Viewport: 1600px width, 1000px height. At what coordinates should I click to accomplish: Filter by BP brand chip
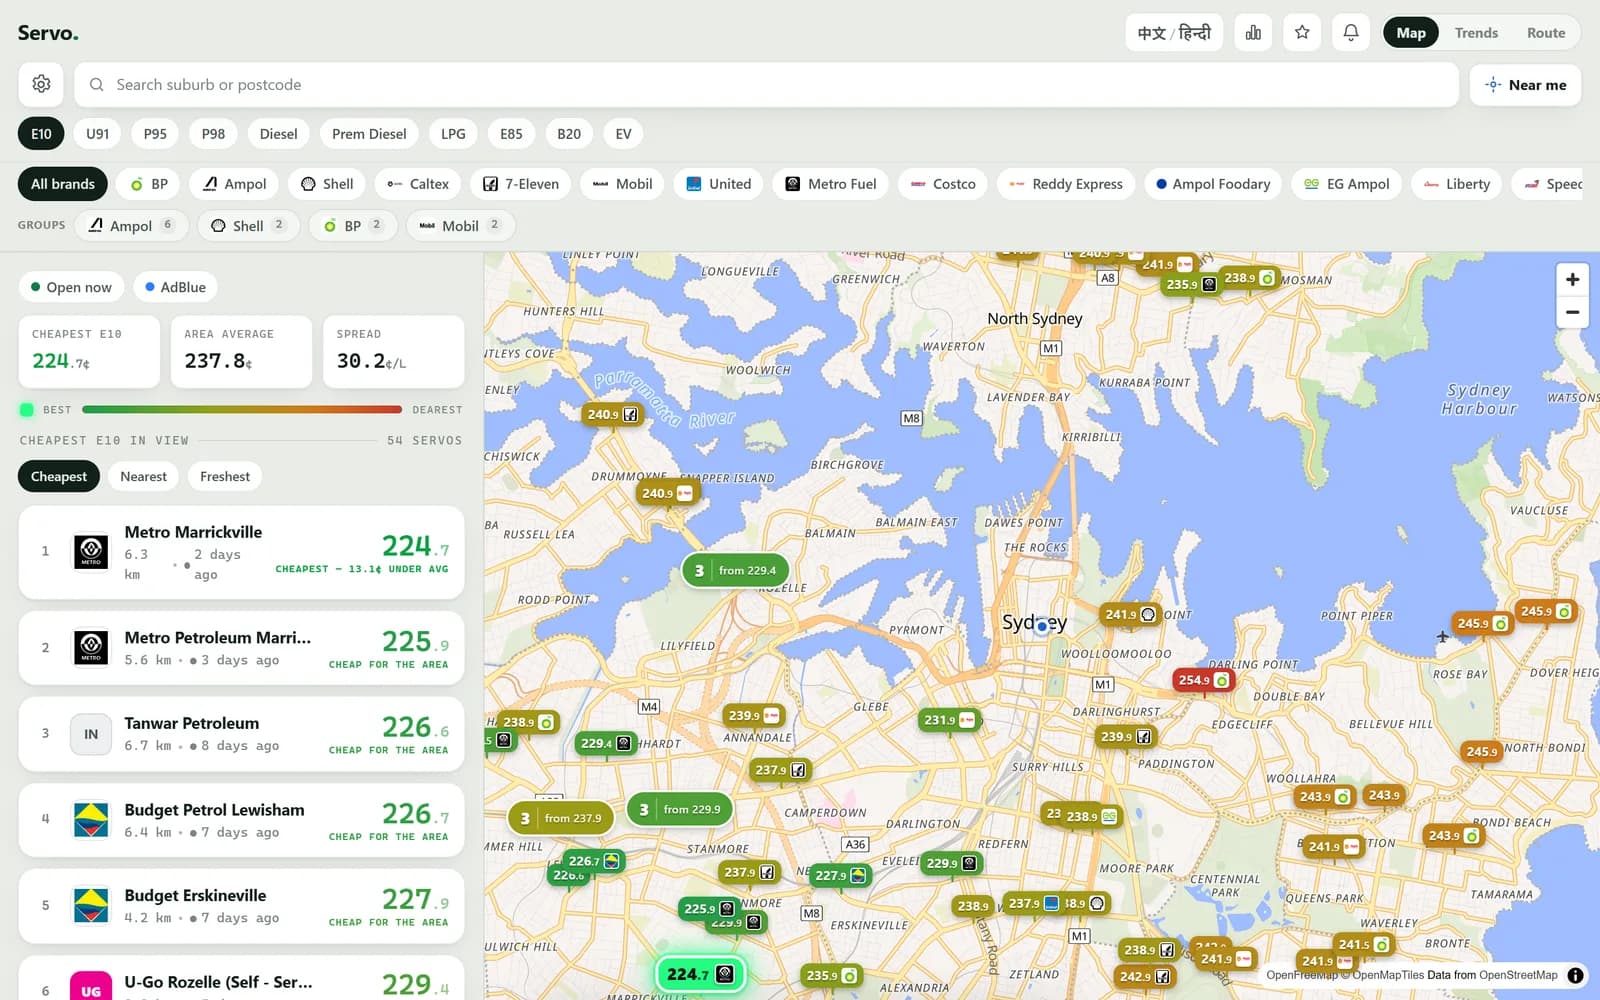[x=148, y=184]
